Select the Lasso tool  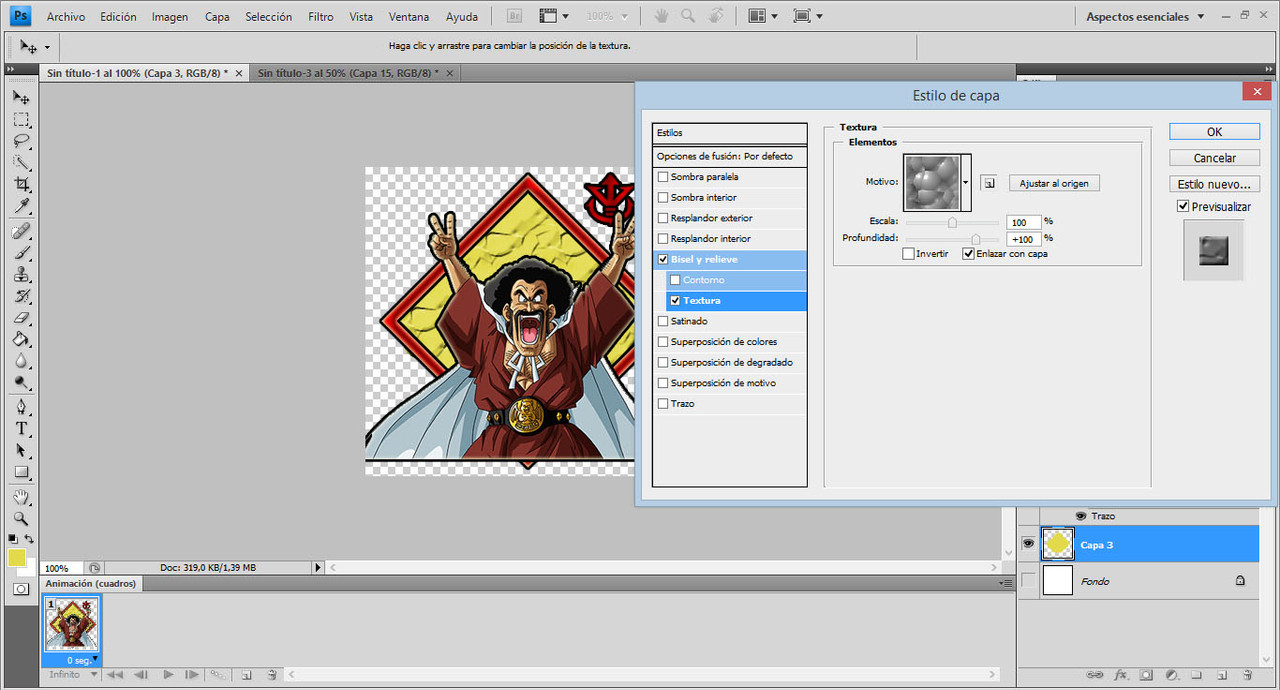tap(21, 141)
